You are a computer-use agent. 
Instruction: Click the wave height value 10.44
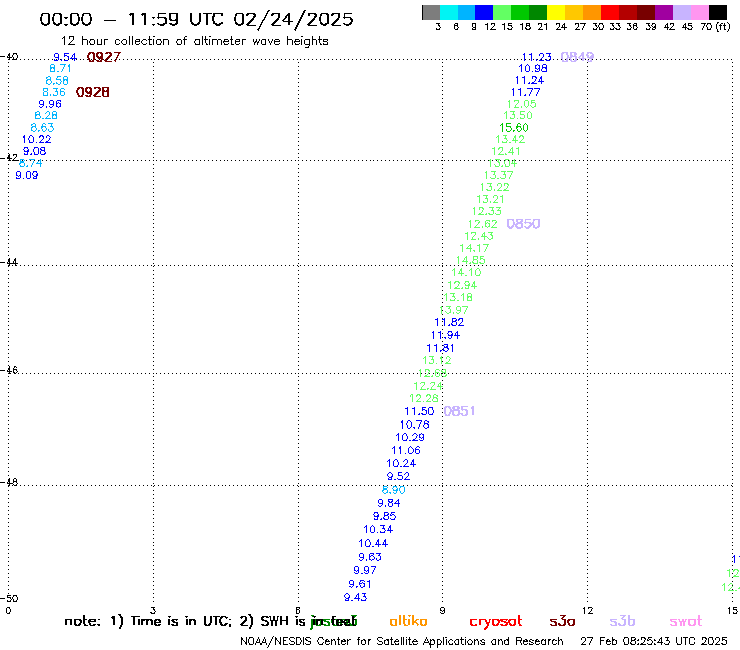click(373, 543)
